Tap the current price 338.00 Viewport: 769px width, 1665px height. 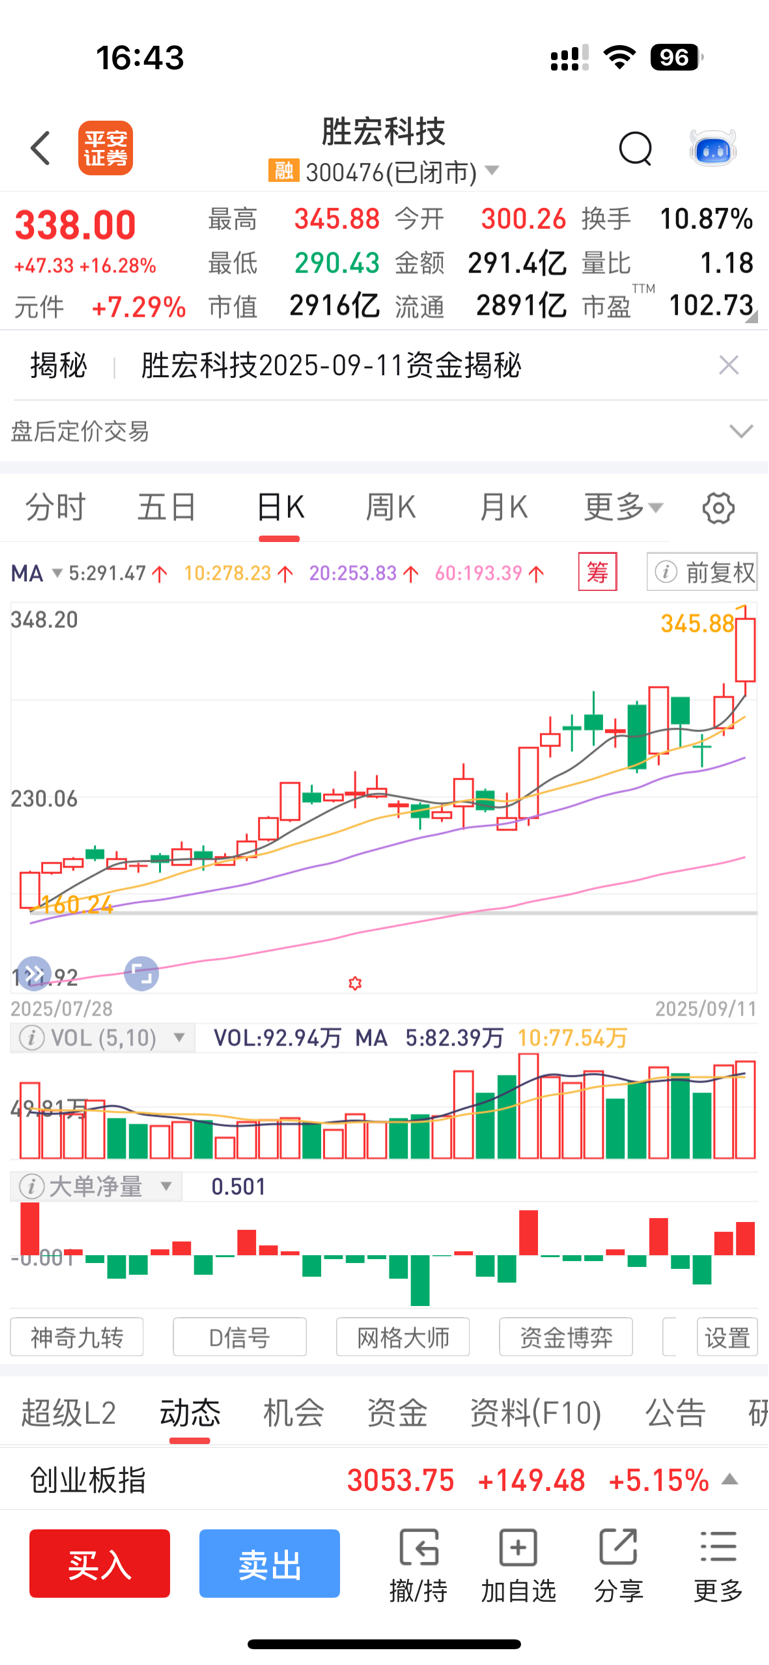click(75, 226)
